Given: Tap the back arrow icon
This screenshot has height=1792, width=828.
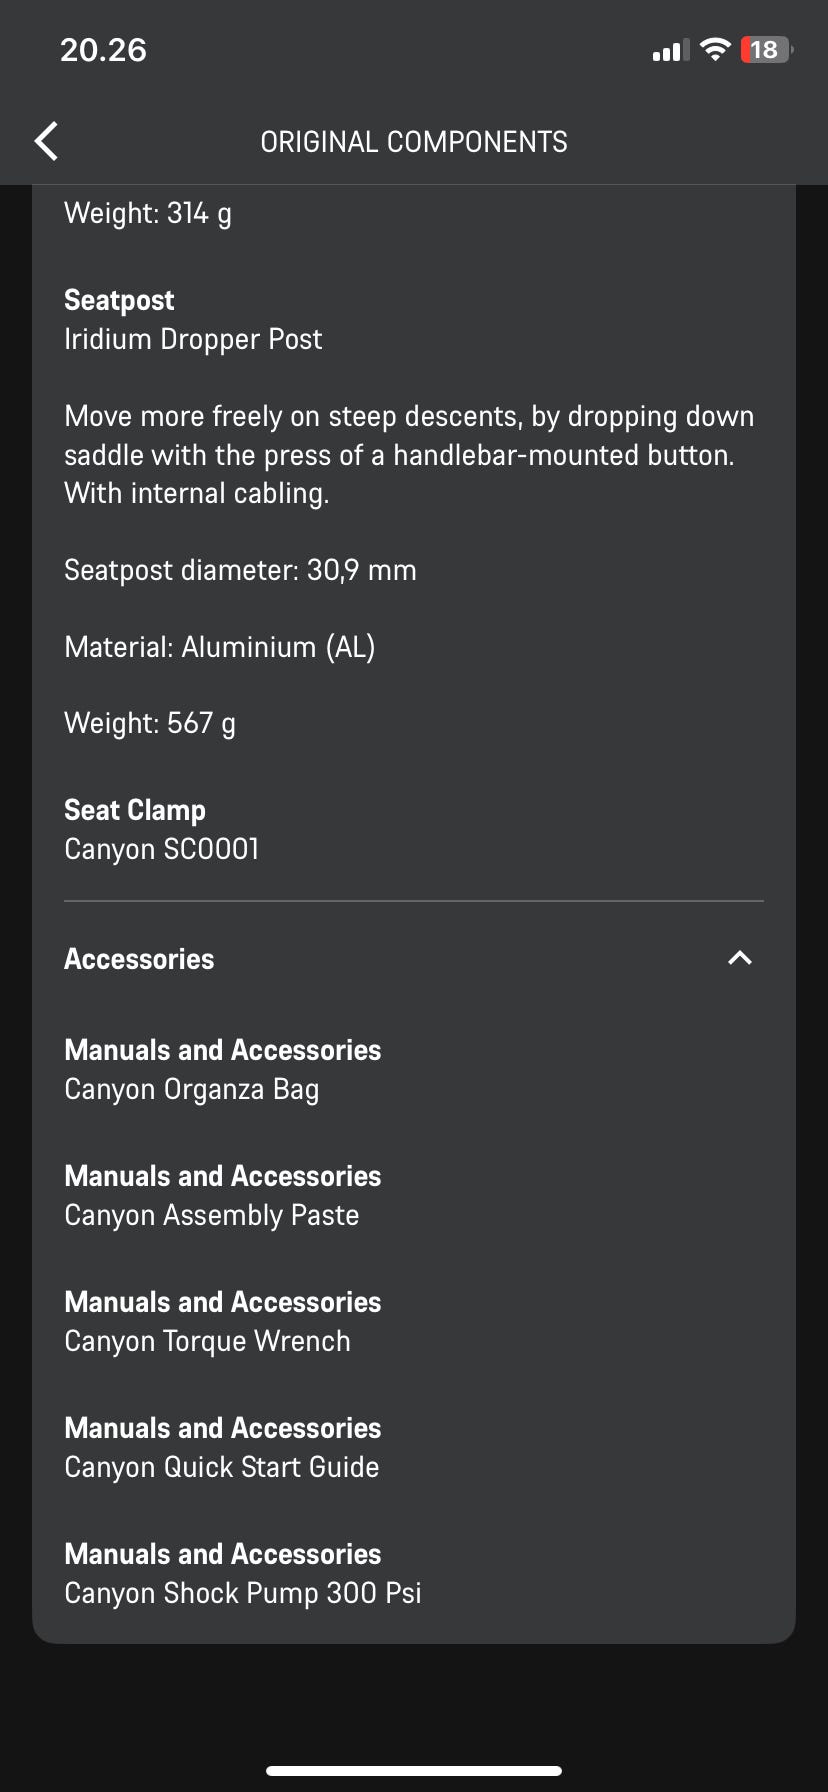Looking at the screenshot, I should point(47,141).
